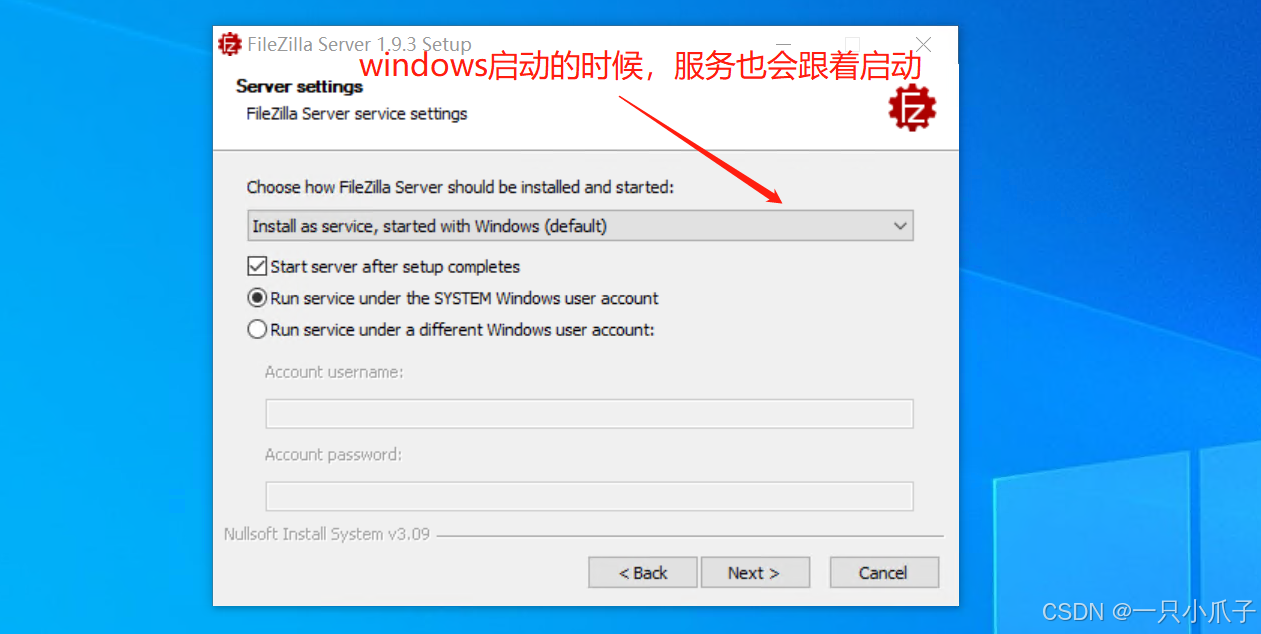Minimize the FileZilla Server Setup window
Screen dimensions: 1261x634
(785, 45)
